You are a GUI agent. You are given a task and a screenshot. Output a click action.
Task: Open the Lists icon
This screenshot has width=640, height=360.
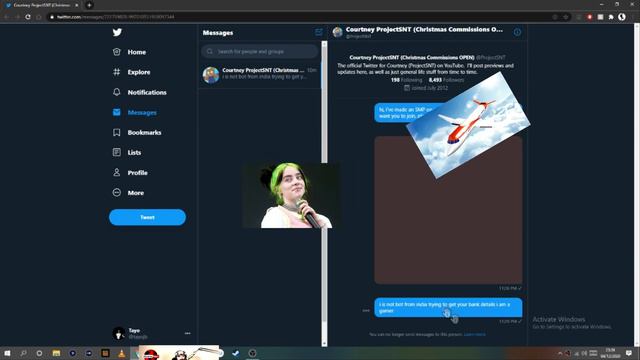[x=117, y=152]
